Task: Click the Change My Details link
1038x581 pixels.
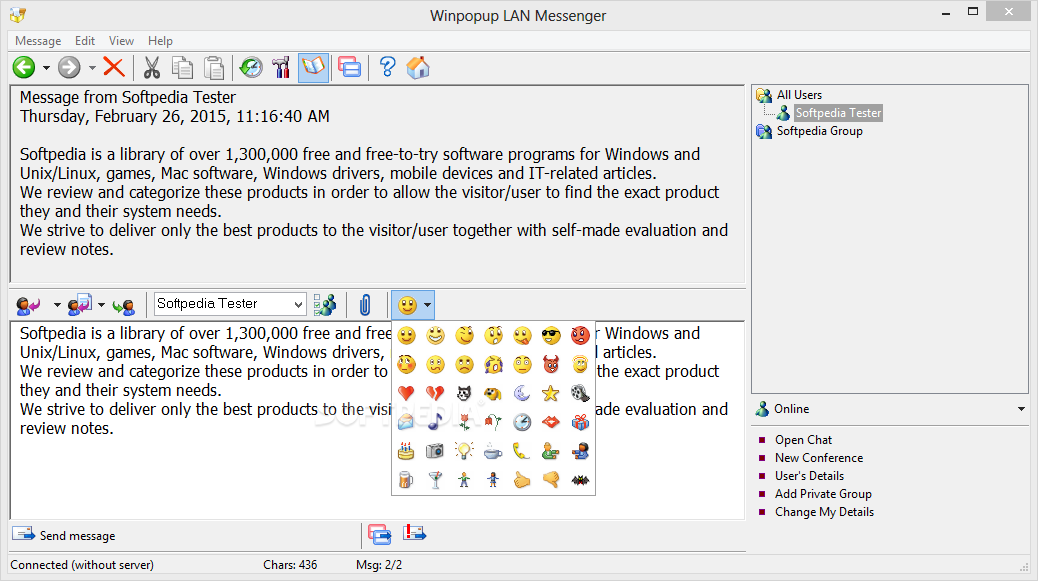Action: click(x=824, y=512)
